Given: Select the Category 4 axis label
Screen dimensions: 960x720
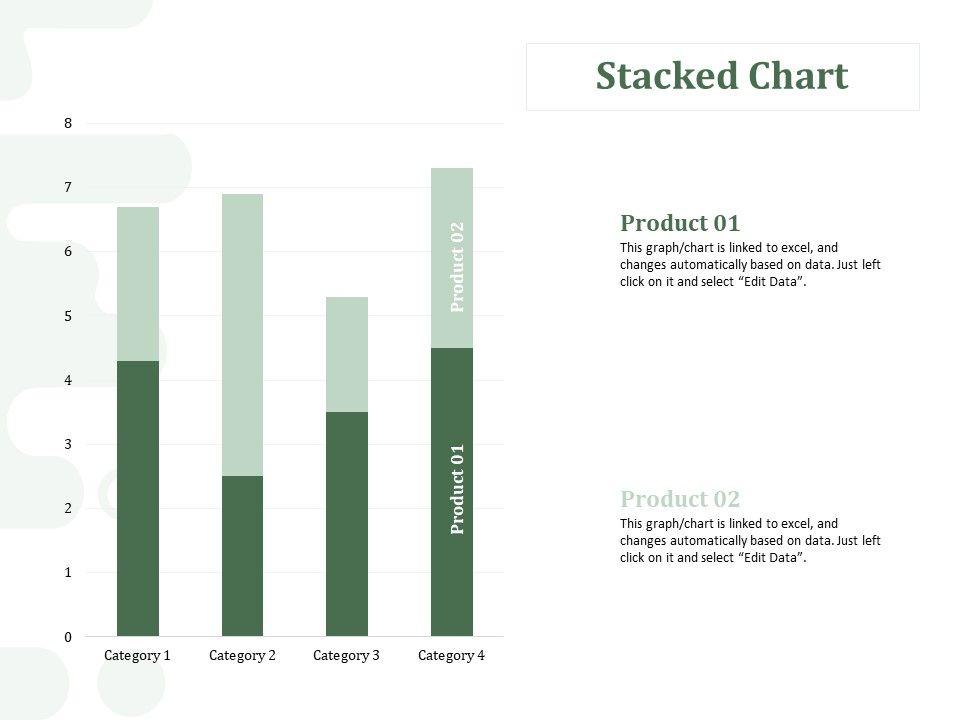Looking at the screenshot, I should [451, 656].
